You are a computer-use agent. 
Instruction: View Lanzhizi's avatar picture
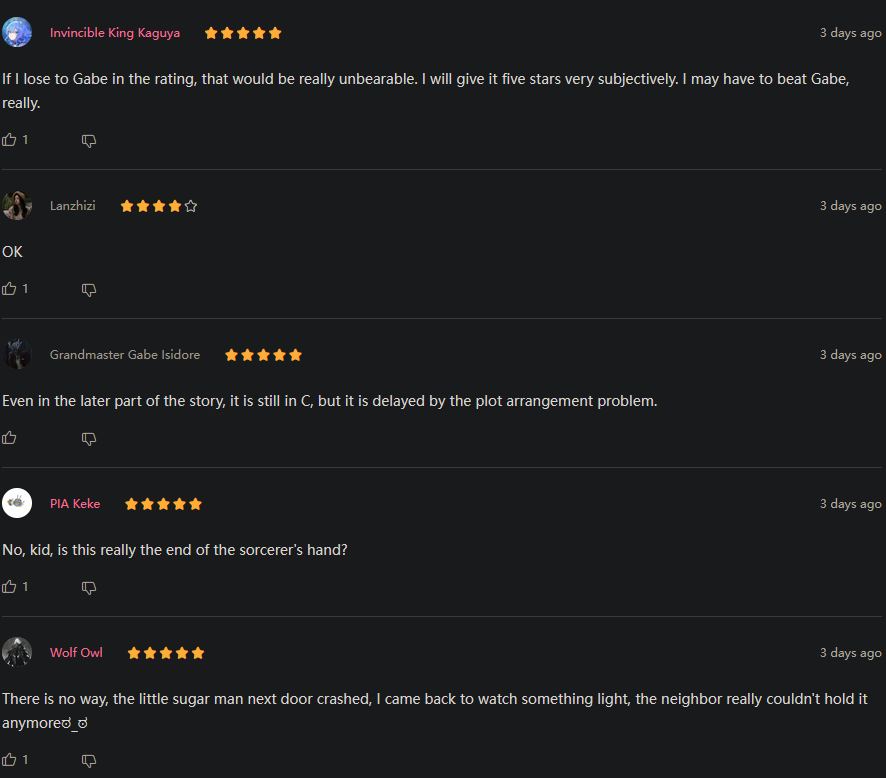[x=17, y=205]
